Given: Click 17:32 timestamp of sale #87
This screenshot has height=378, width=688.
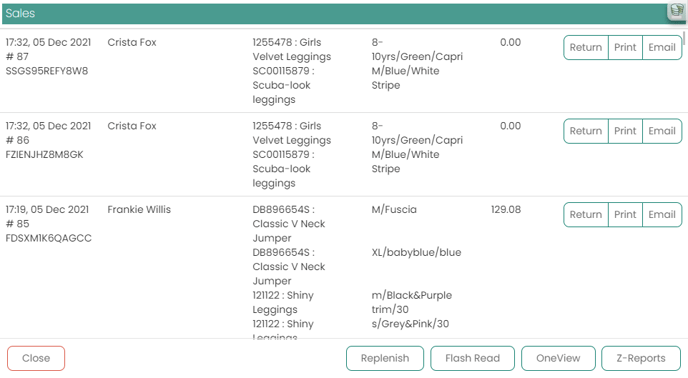Looking at the screenshot, I should 48,42.
